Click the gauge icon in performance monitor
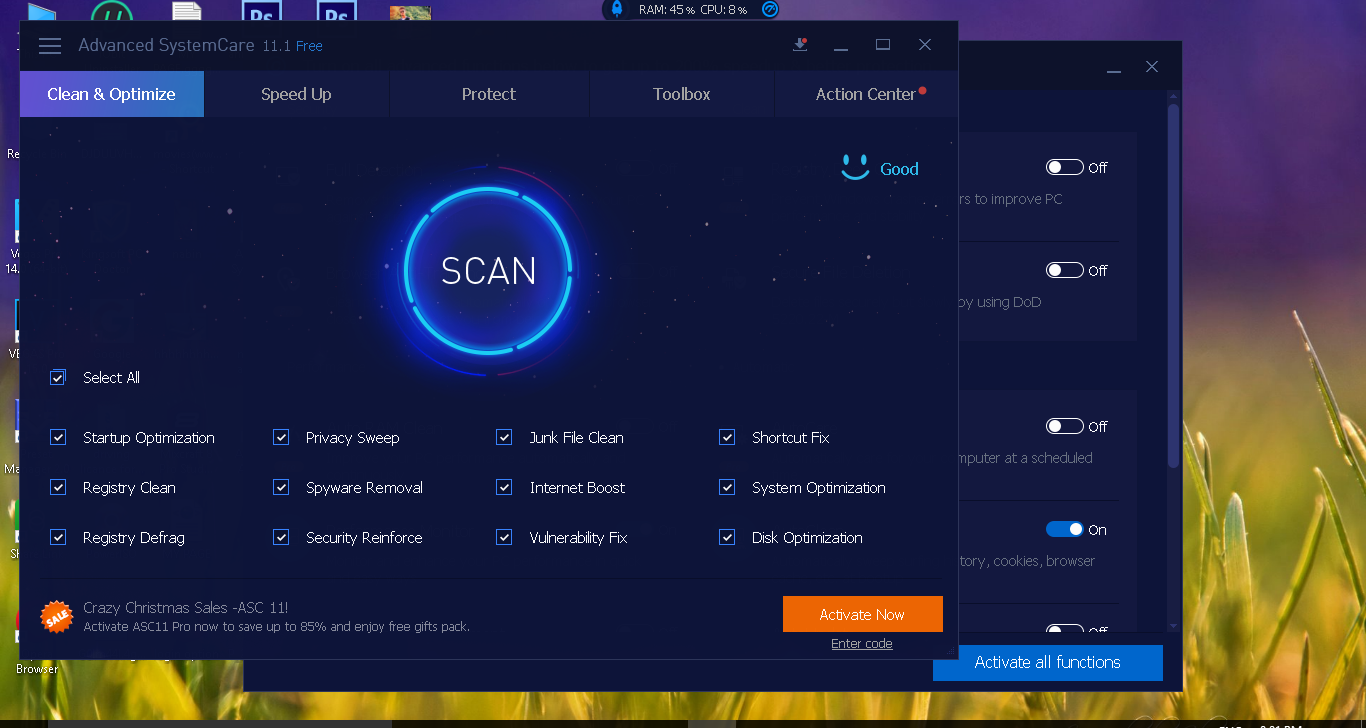1366x728 pixels. [x=769, y=9]
